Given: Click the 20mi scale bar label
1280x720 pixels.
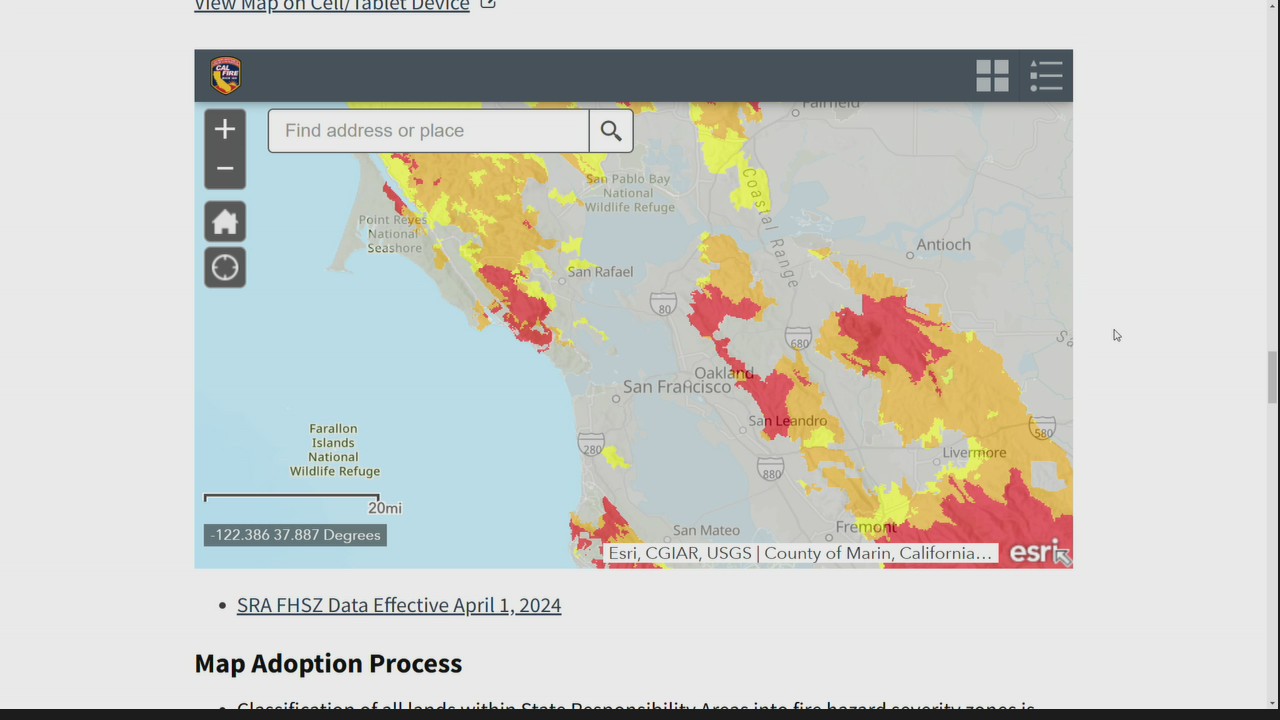Looking at the screenshot, I should (385, 508).
